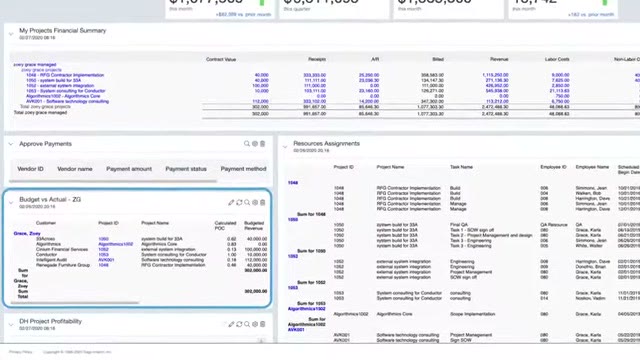Refresh the Budget vs Actual - ZG report
This screenshot has width=640, height=360.
pyautogui.click(x=239, y=202)
